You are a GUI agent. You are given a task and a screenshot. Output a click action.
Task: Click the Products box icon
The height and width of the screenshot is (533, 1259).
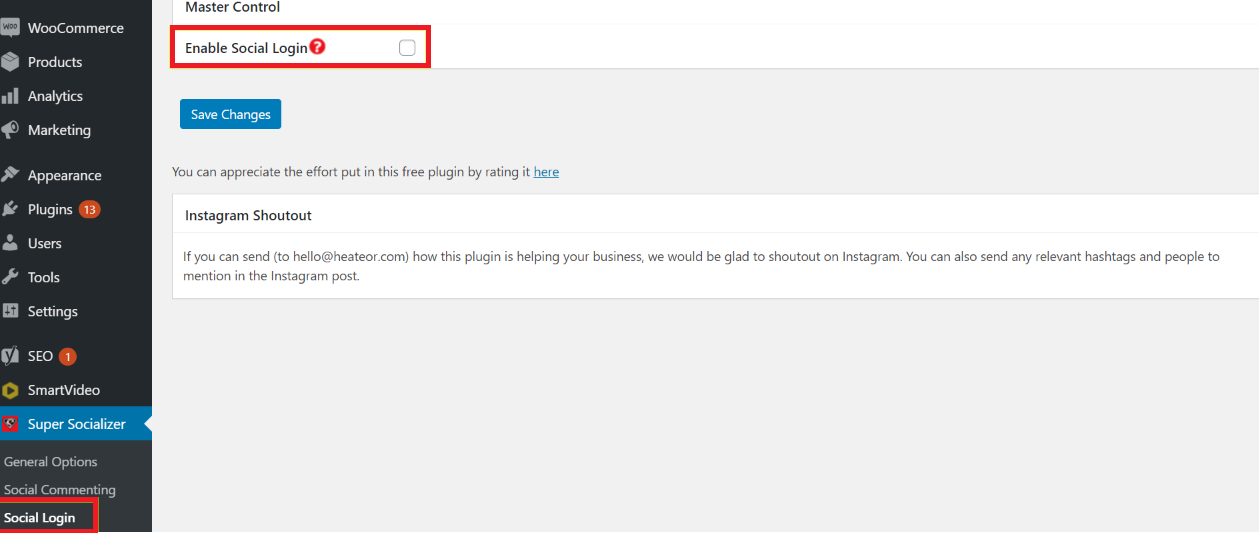(10, 62)
